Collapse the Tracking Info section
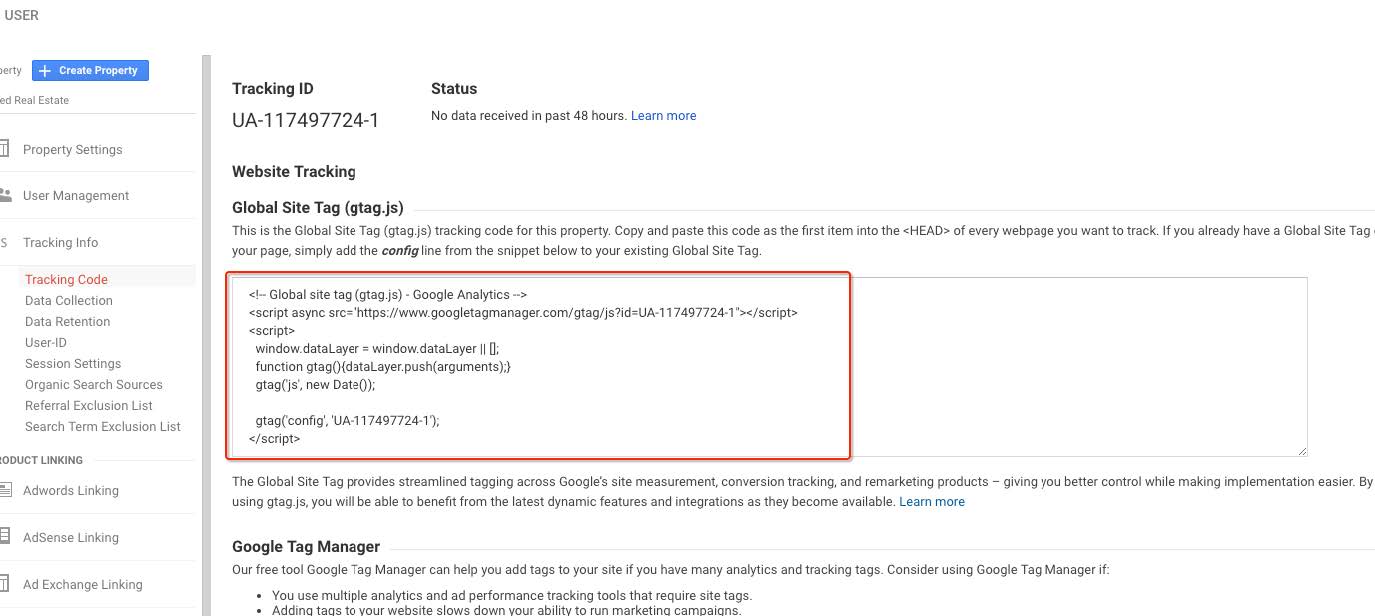The image size is (1375, 616). tap(60, 242)
